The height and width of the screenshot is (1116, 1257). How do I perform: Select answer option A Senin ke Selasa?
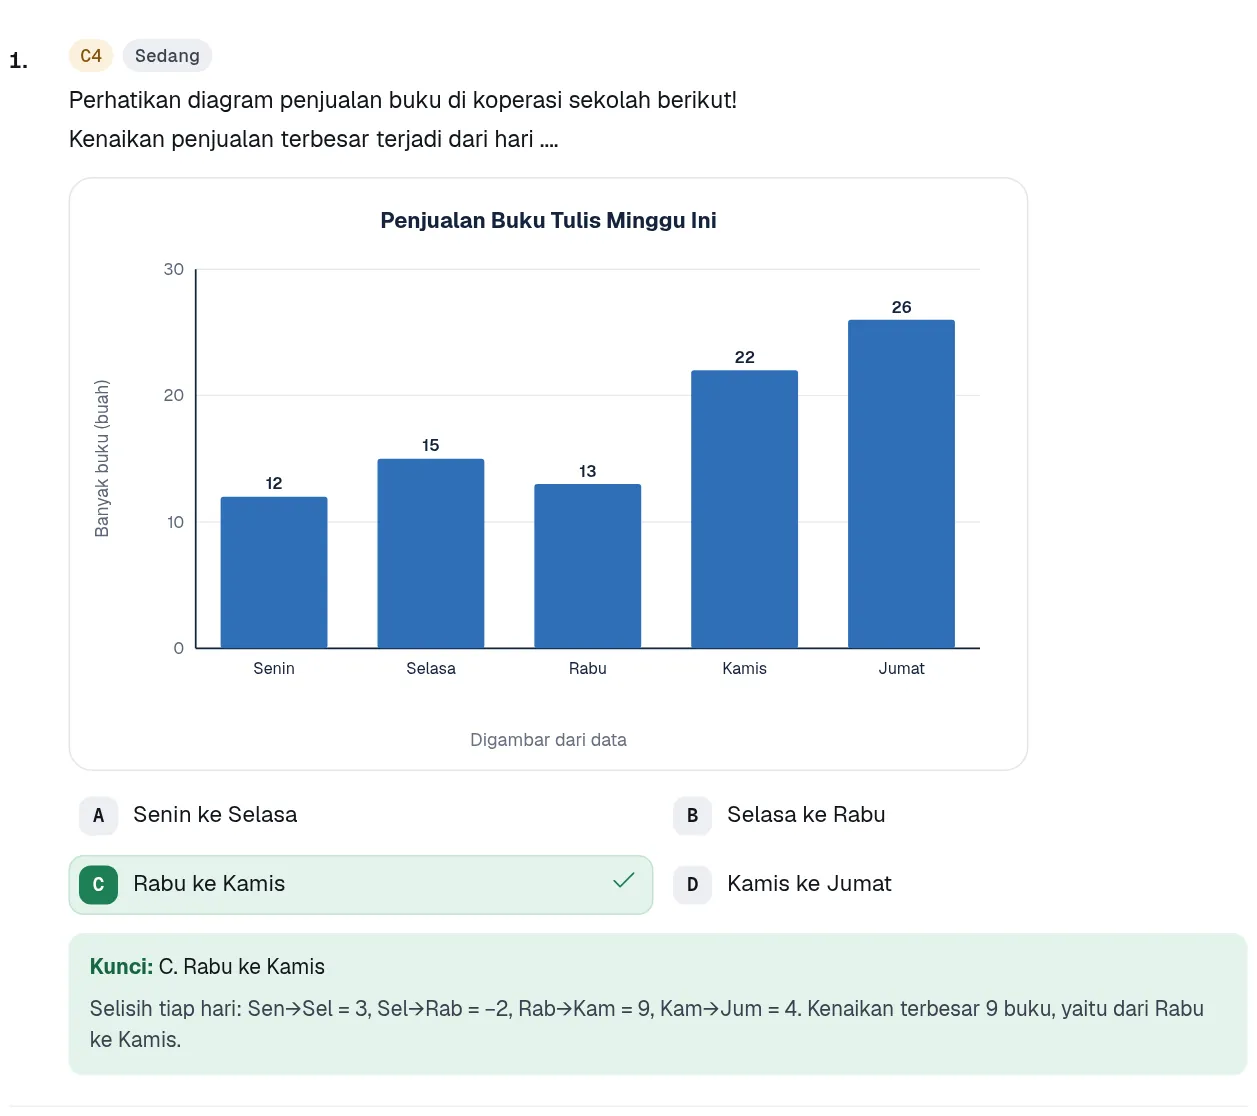click(360, 815)
